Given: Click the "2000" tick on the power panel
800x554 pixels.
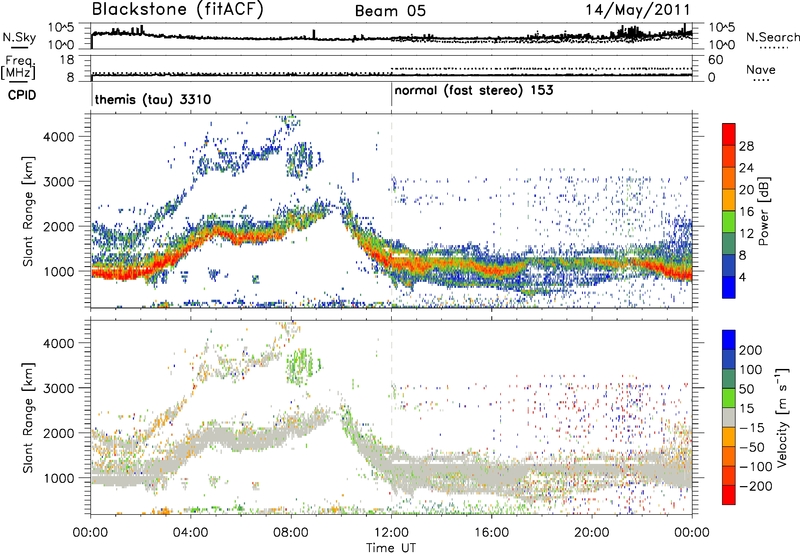Looking at the screenshot, I should point(58,226).
